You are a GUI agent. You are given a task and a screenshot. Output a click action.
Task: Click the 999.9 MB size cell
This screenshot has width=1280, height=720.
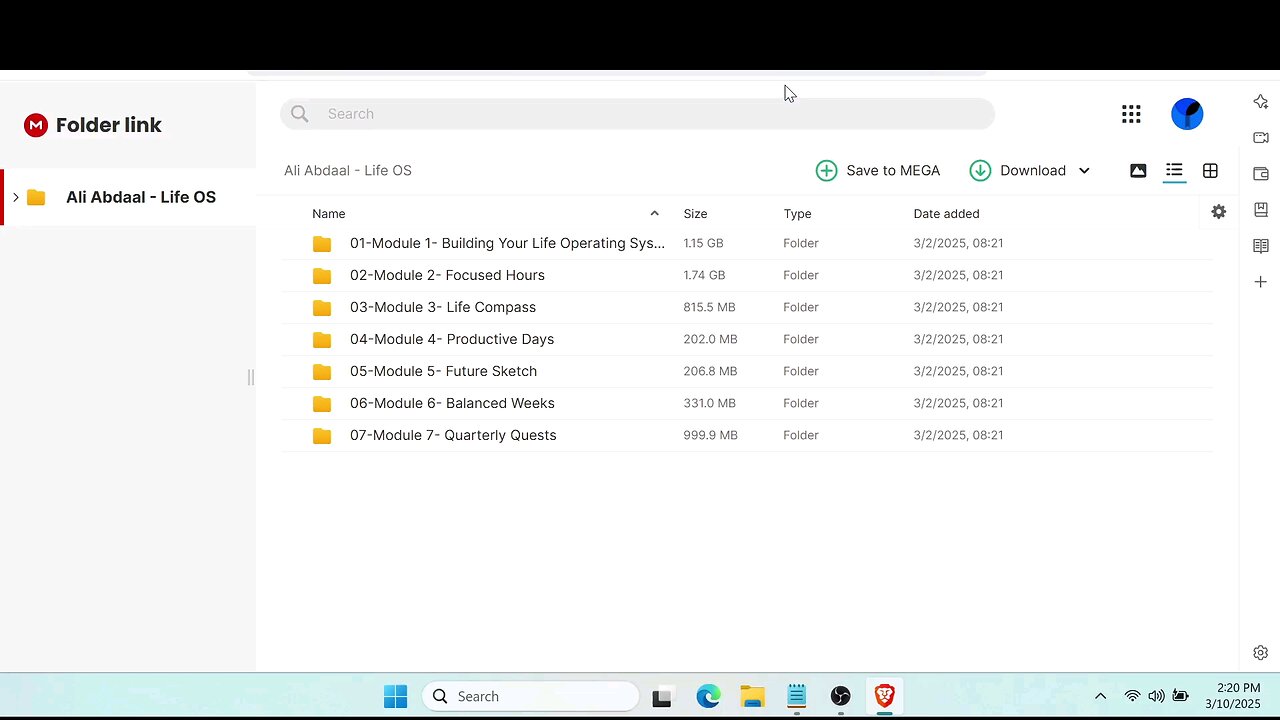click(710, 435)
